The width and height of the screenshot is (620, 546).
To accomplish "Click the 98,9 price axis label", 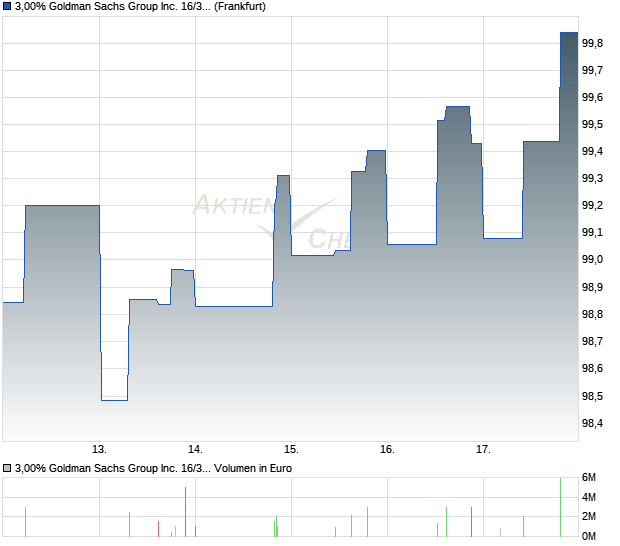I will tap(592, 287).
